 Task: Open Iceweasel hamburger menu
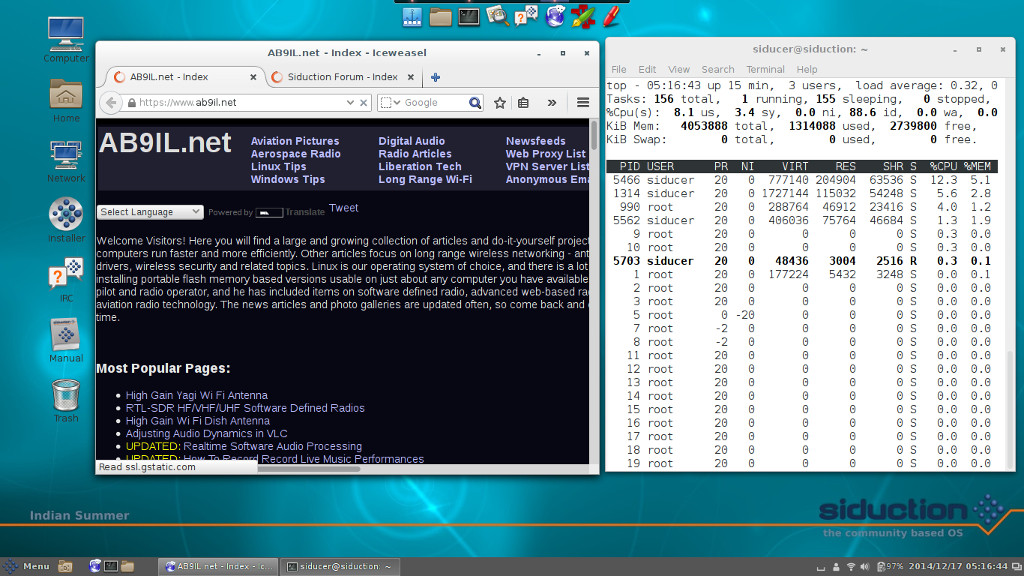[x=583, y=103]
